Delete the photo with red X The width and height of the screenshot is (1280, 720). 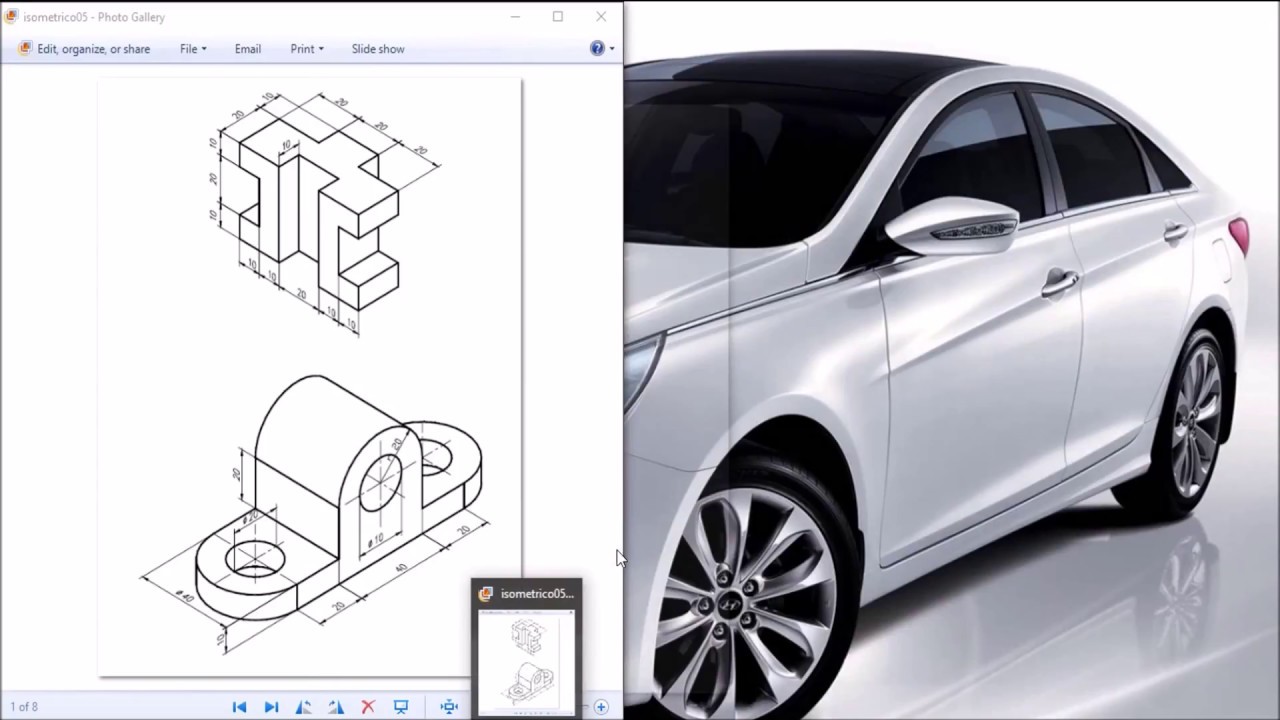point(368,707)
